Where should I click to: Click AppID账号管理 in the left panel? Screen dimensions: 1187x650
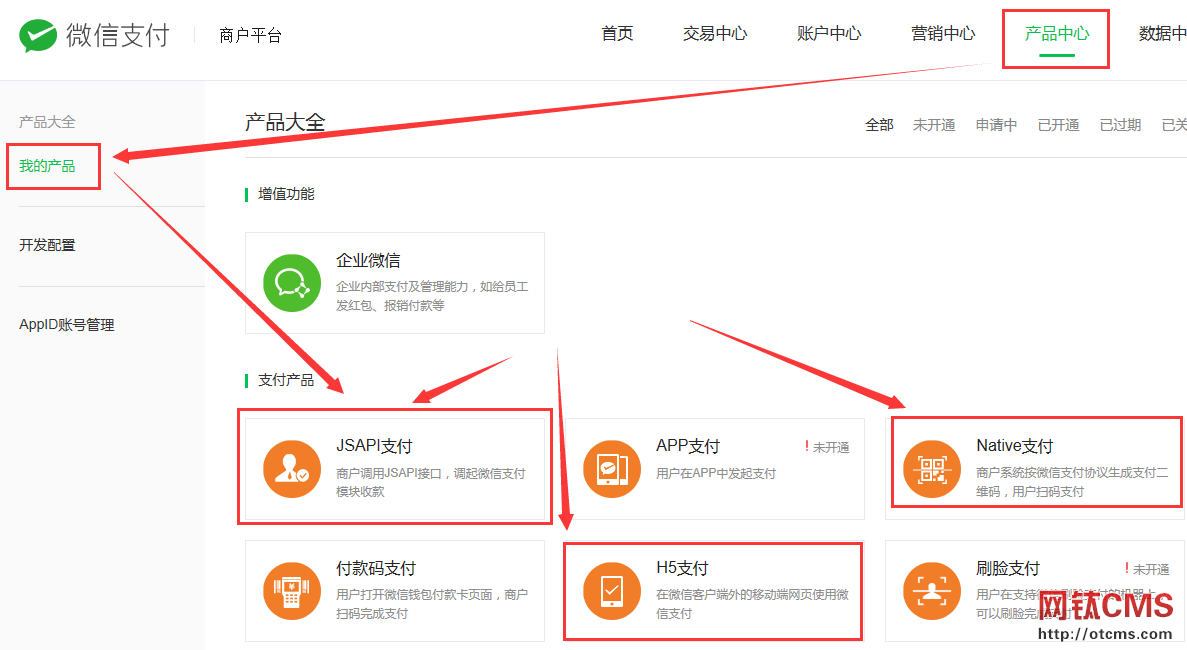[64, 324]
